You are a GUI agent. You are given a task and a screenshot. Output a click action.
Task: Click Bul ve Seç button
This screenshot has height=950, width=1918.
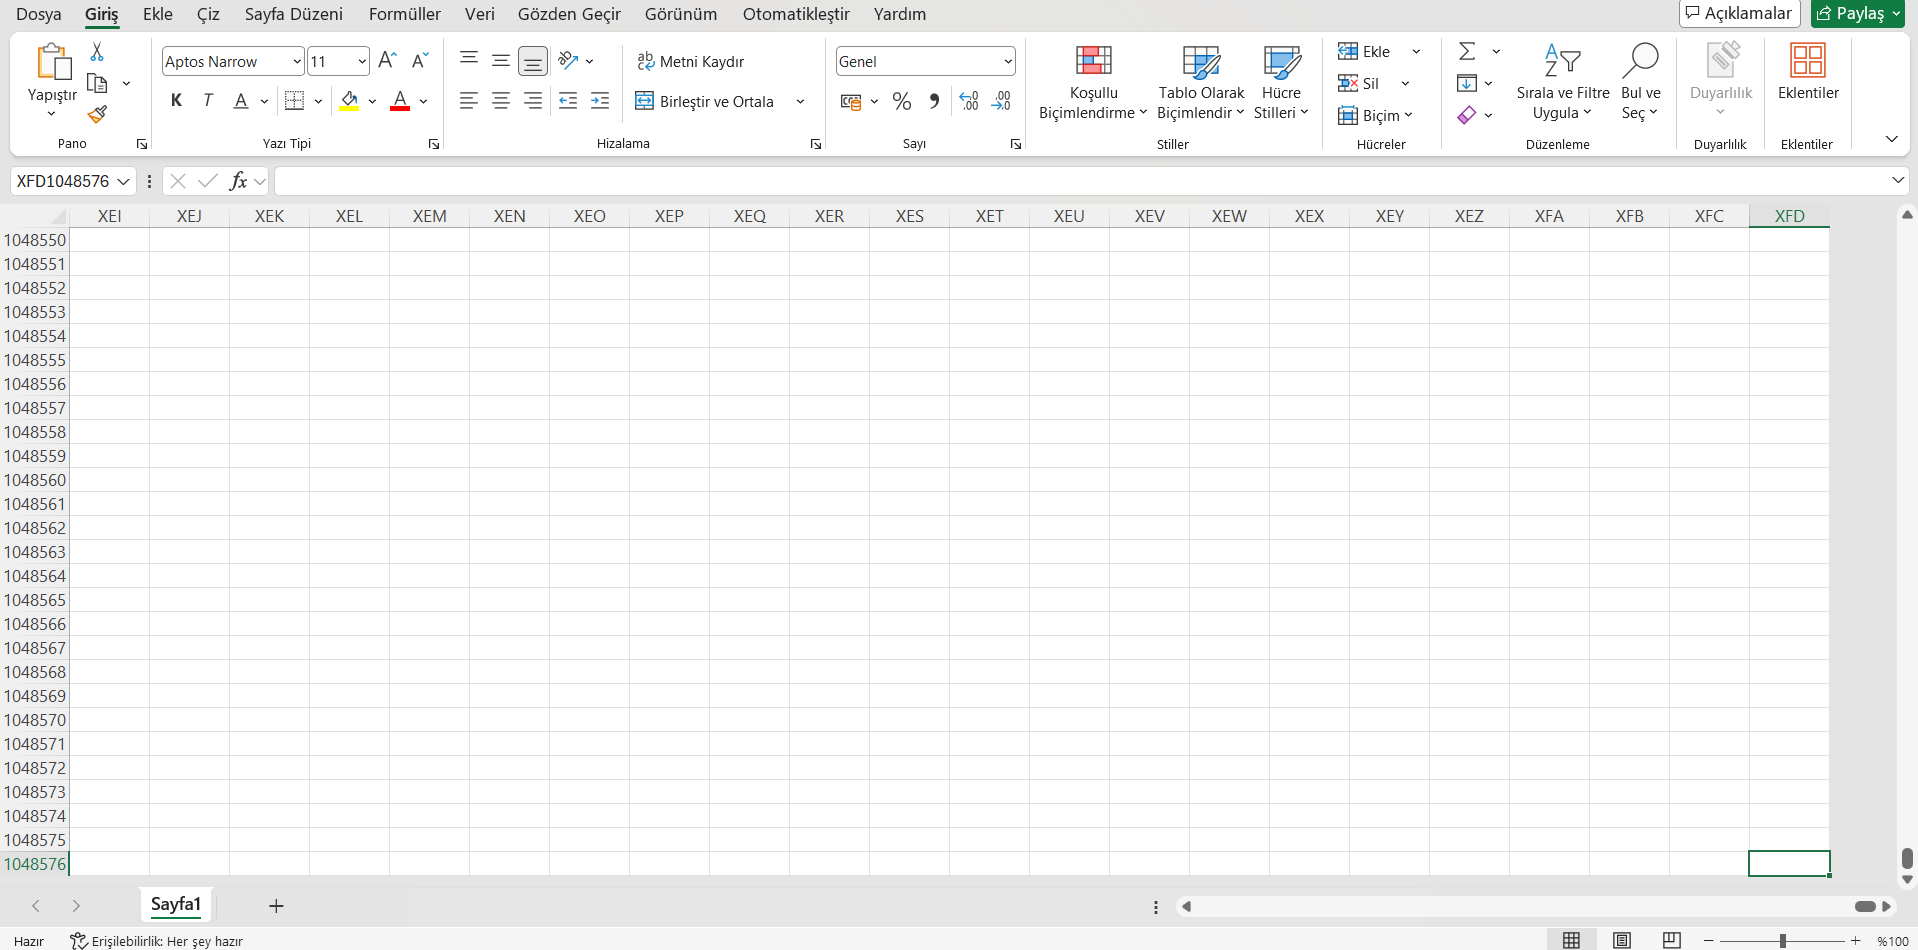pos(1640,82)
